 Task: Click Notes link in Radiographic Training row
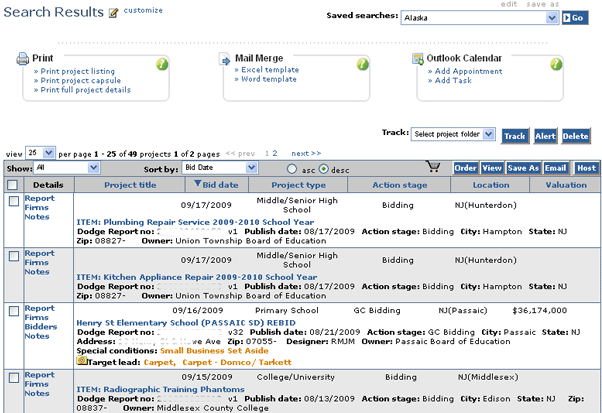pyautogui.click(x=37, y=393)
